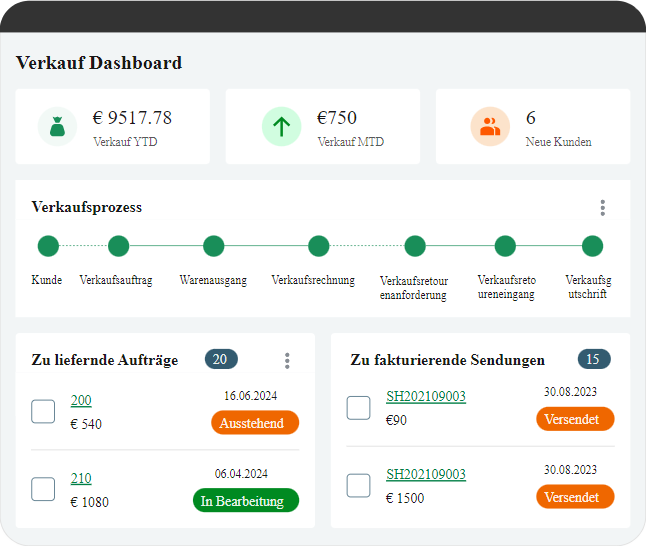Click the green up arrow Verkauf MTD icon

(x=281, y=126)
